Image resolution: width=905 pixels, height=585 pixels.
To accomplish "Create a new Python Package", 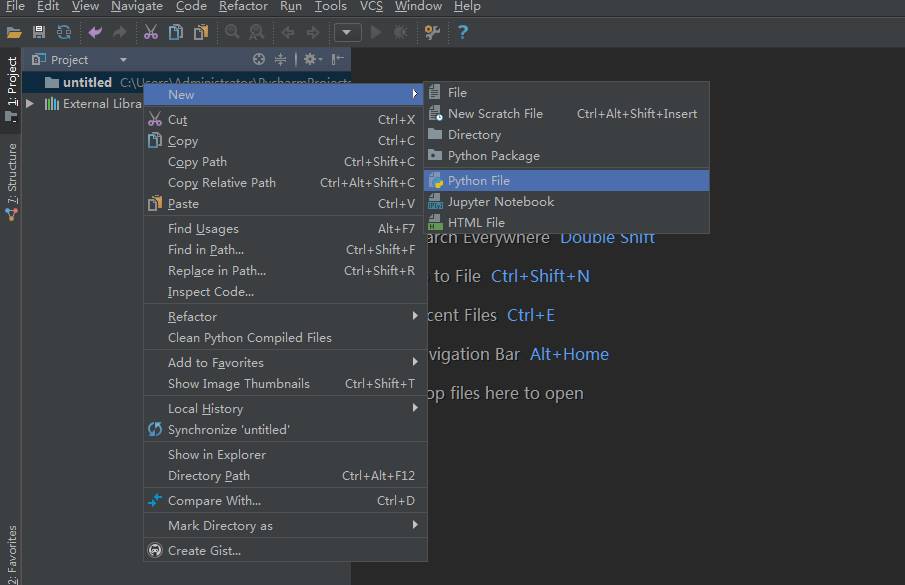I will 566,156.
